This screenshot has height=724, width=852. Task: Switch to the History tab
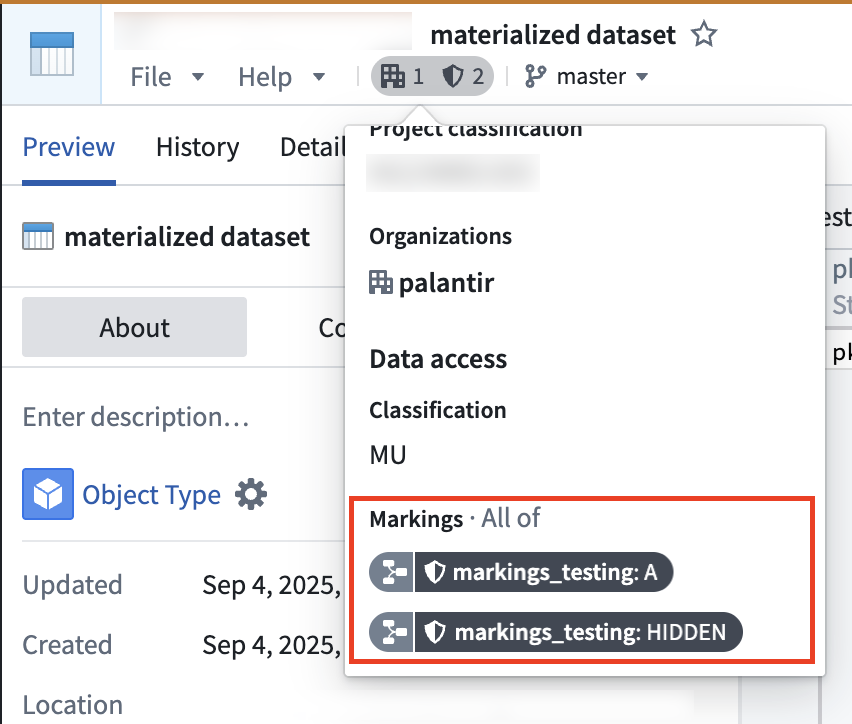[x=198, y=147]
